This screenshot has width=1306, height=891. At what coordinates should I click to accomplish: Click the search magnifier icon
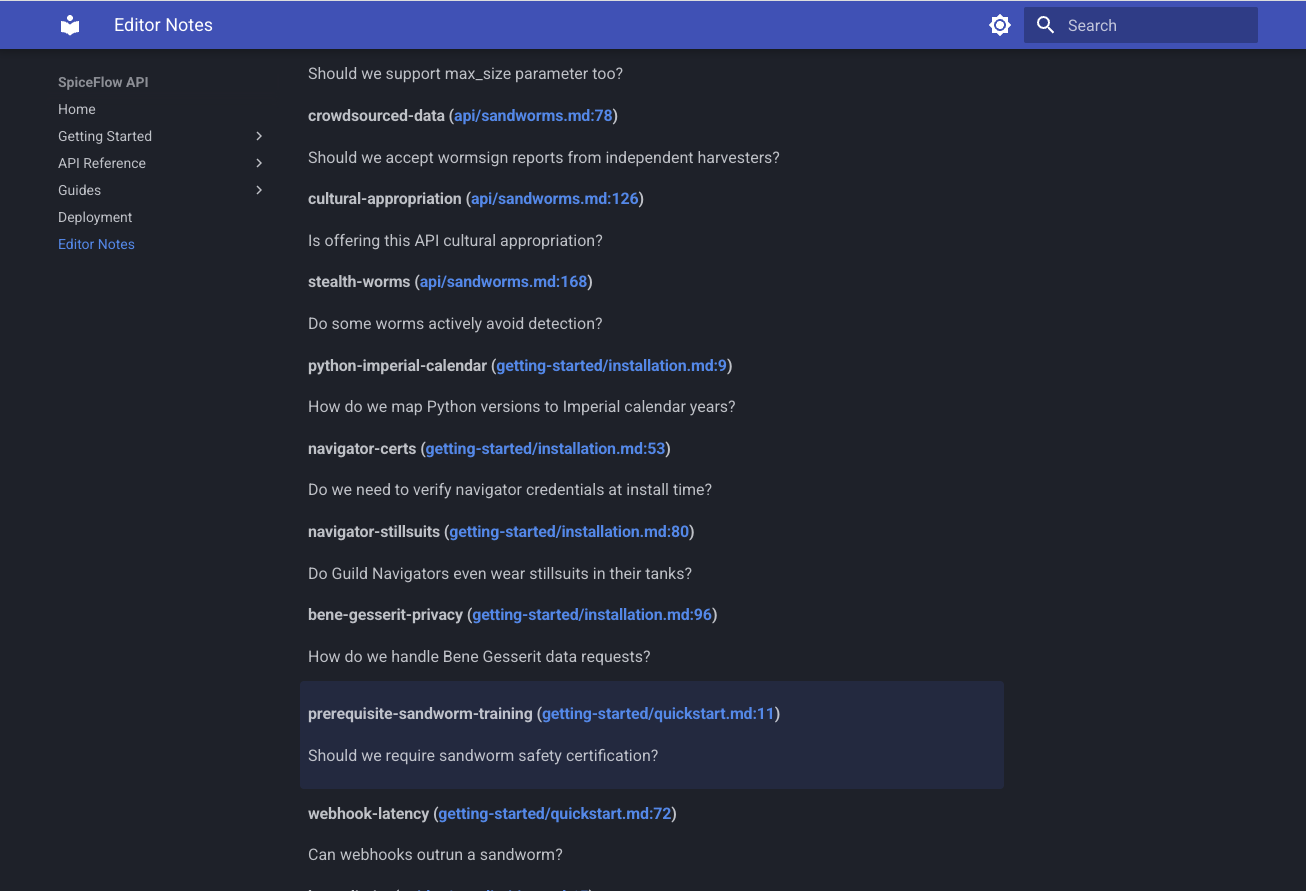(1045, 24)
